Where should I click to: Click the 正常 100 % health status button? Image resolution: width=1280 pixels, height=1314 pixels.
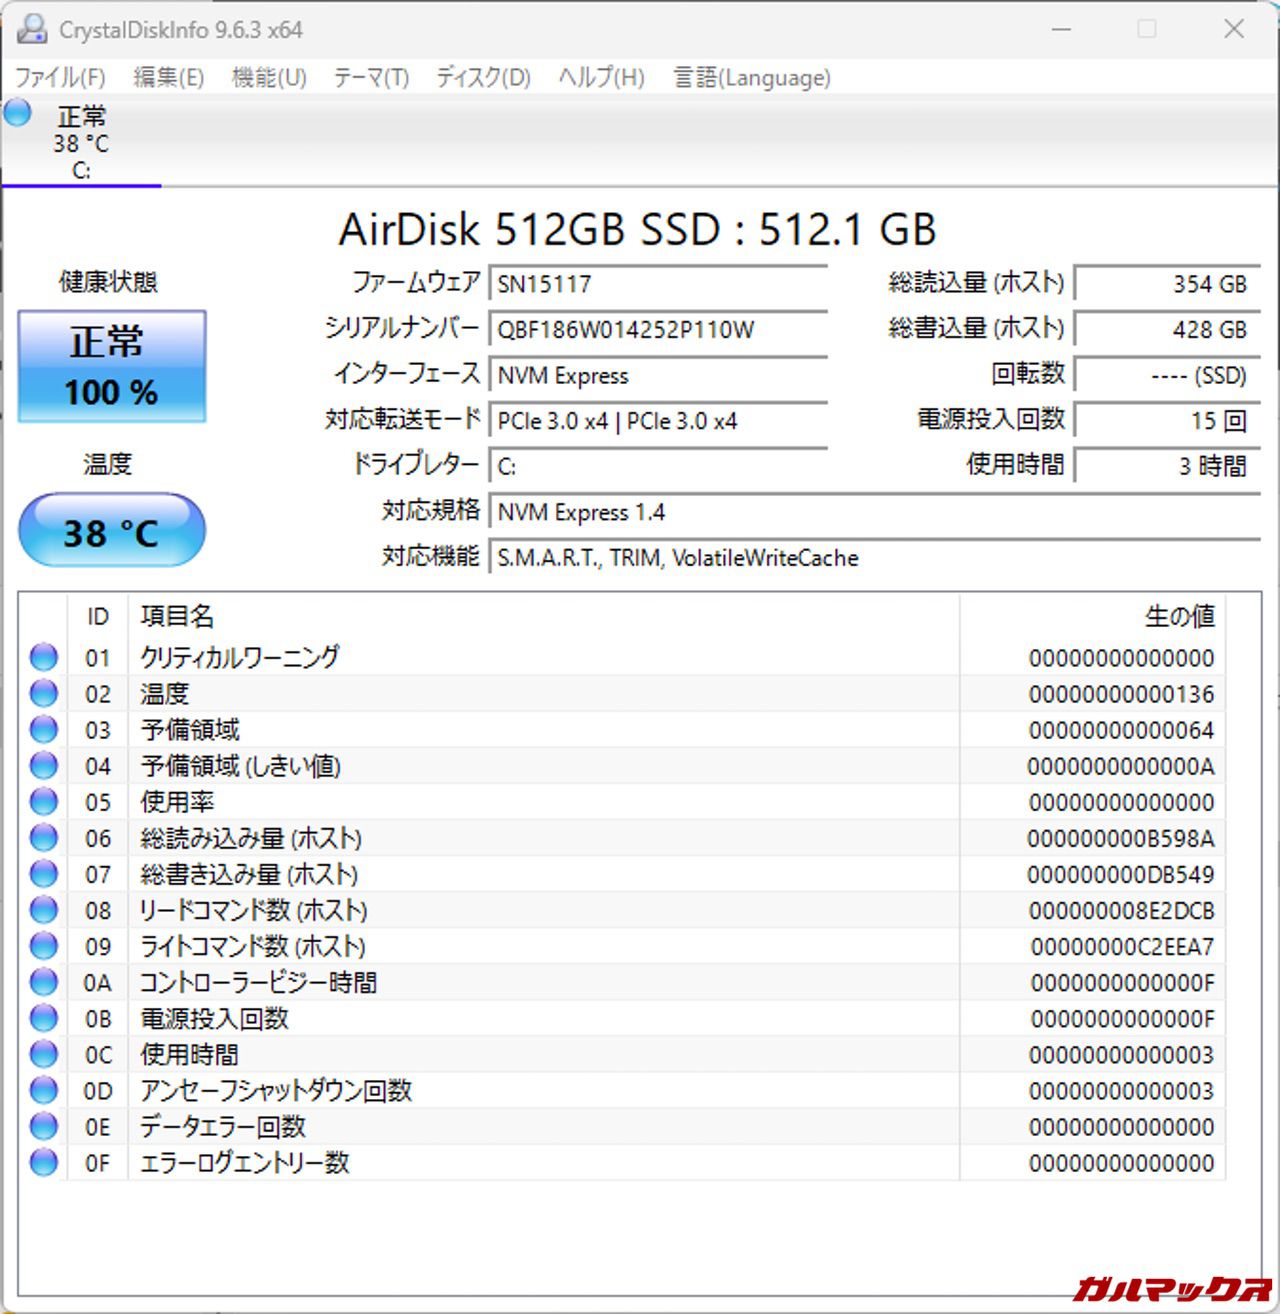[x=112, y=366]
